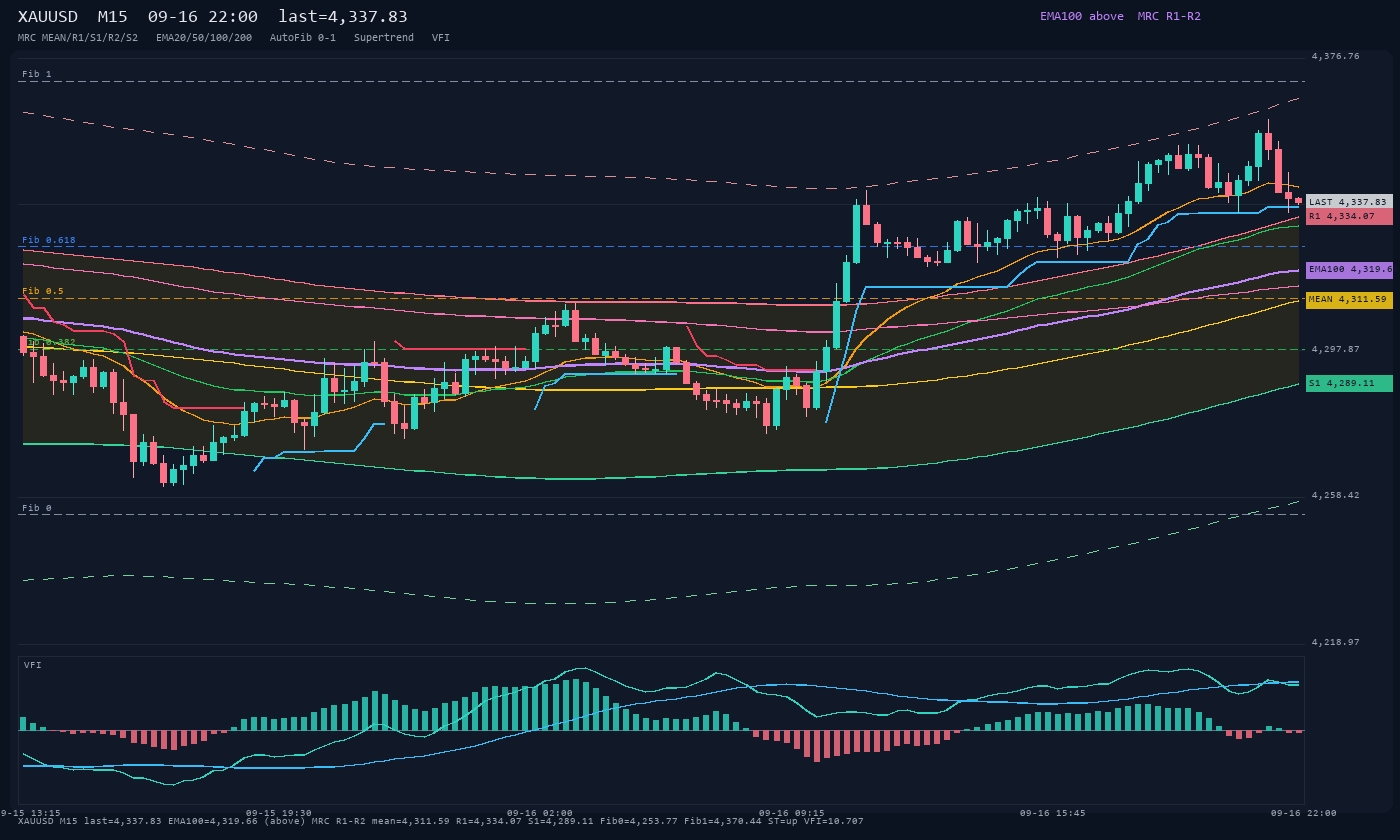
Task: Click the 4,376.76 price axis label
Action: tap(1335, 56)
